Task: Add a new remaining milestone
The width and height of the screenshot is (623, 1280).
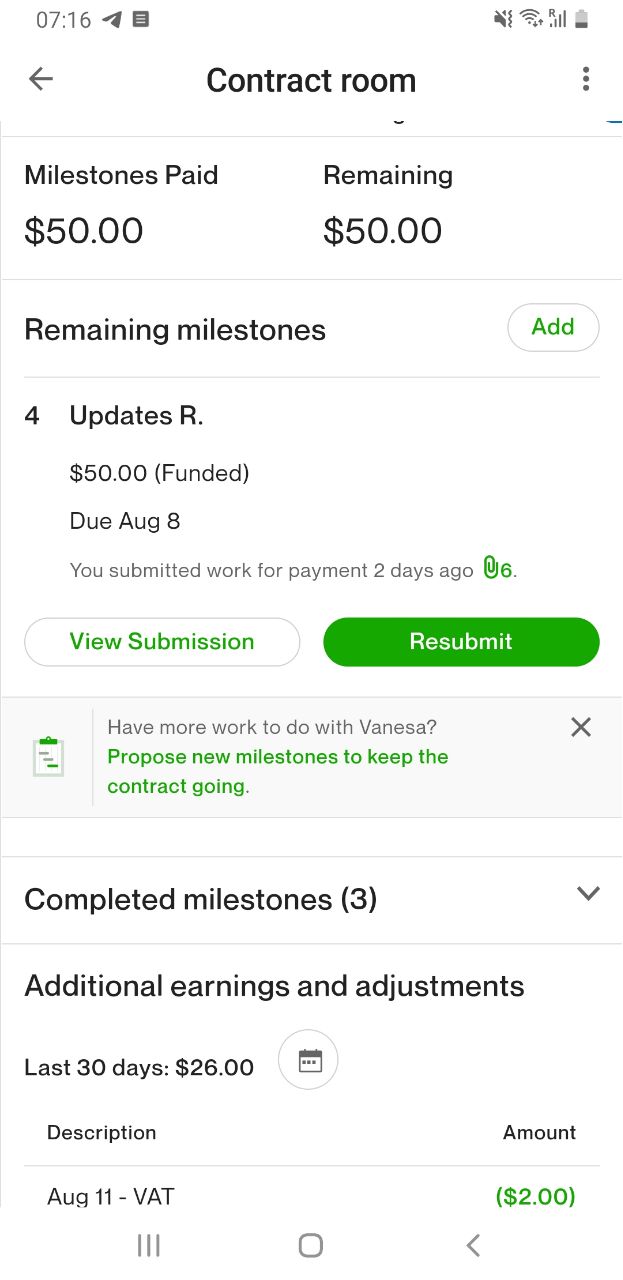Action: [553, 327]
